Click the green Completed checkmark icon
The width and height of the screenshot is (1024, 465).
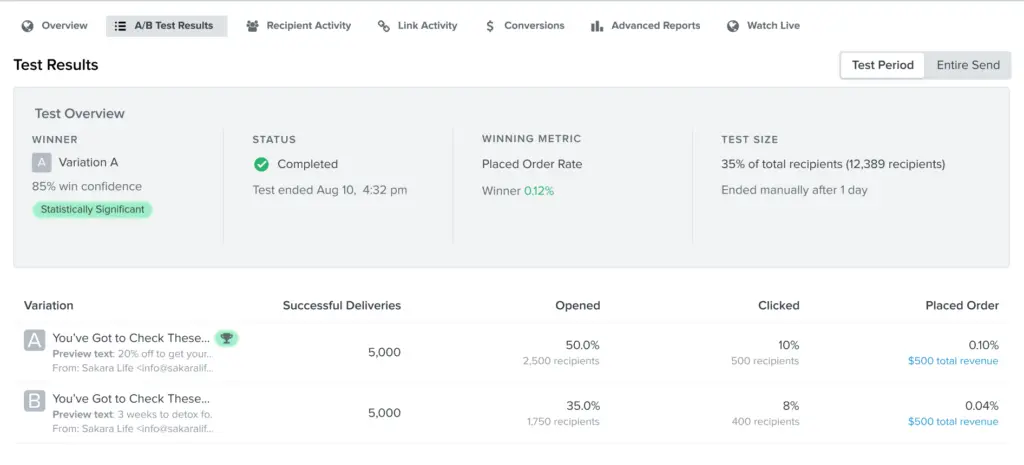(x=261, y=164)
